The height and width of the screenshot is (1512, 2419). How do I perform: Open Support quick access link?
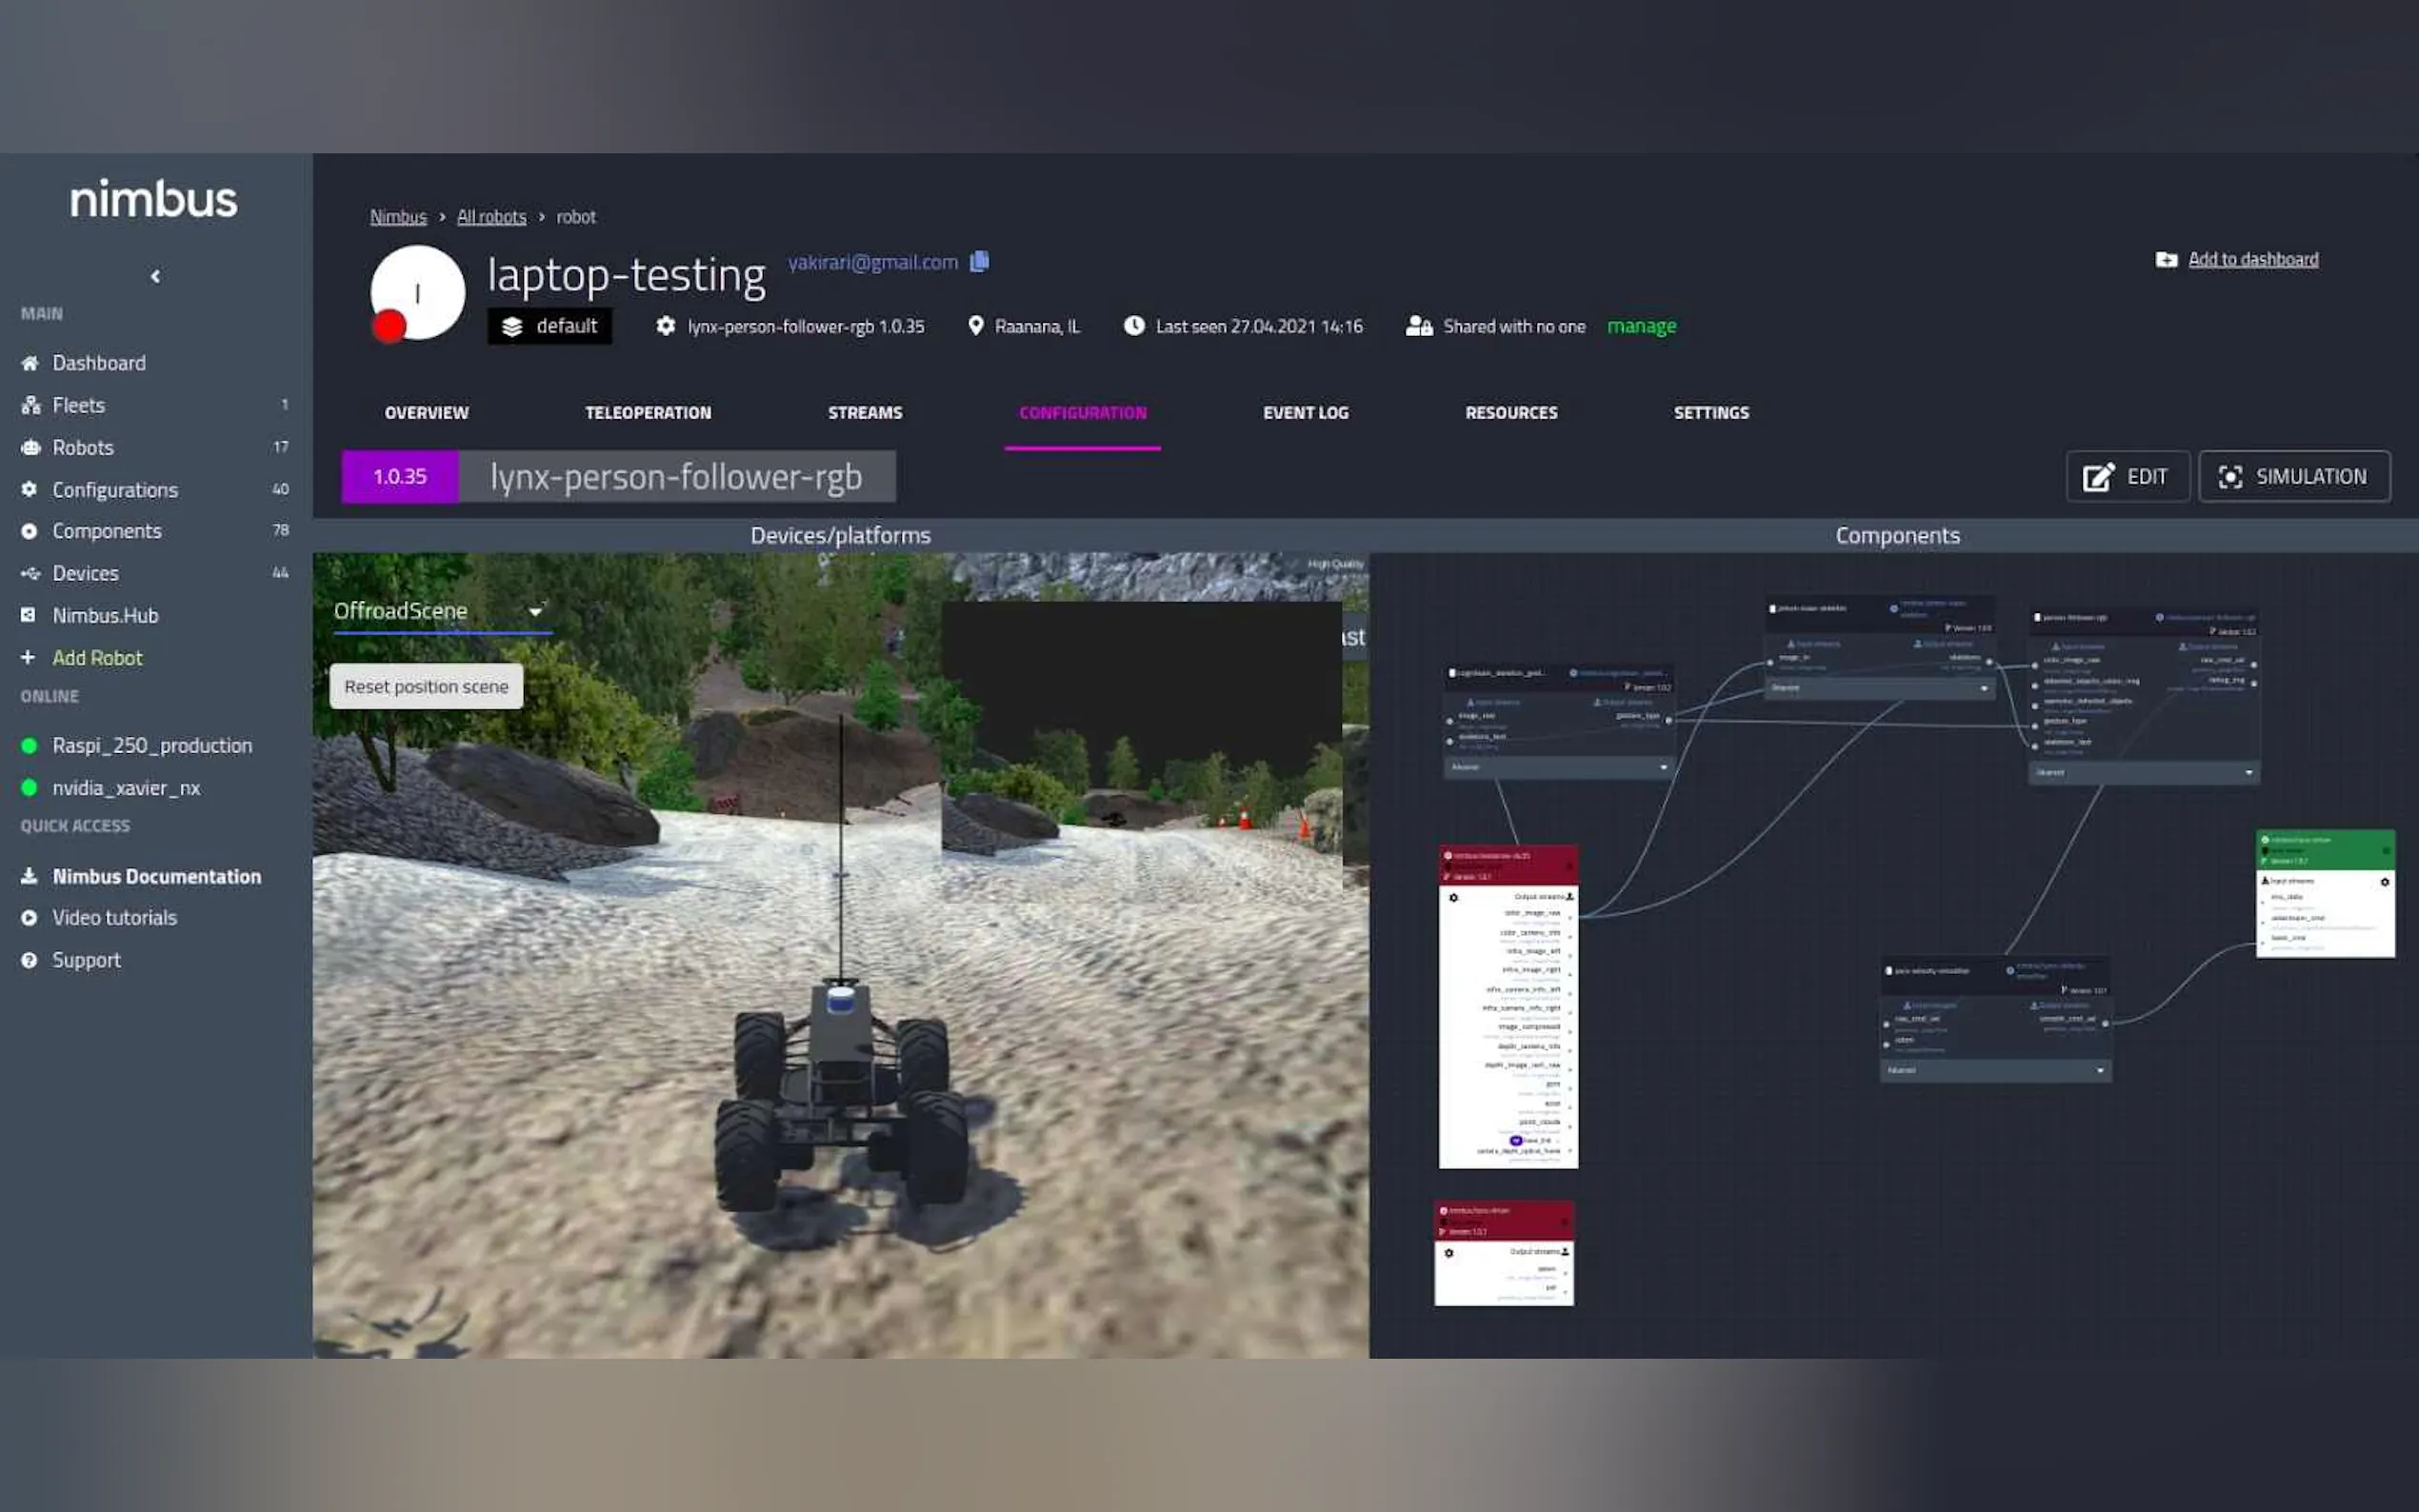tap(86, 960)
